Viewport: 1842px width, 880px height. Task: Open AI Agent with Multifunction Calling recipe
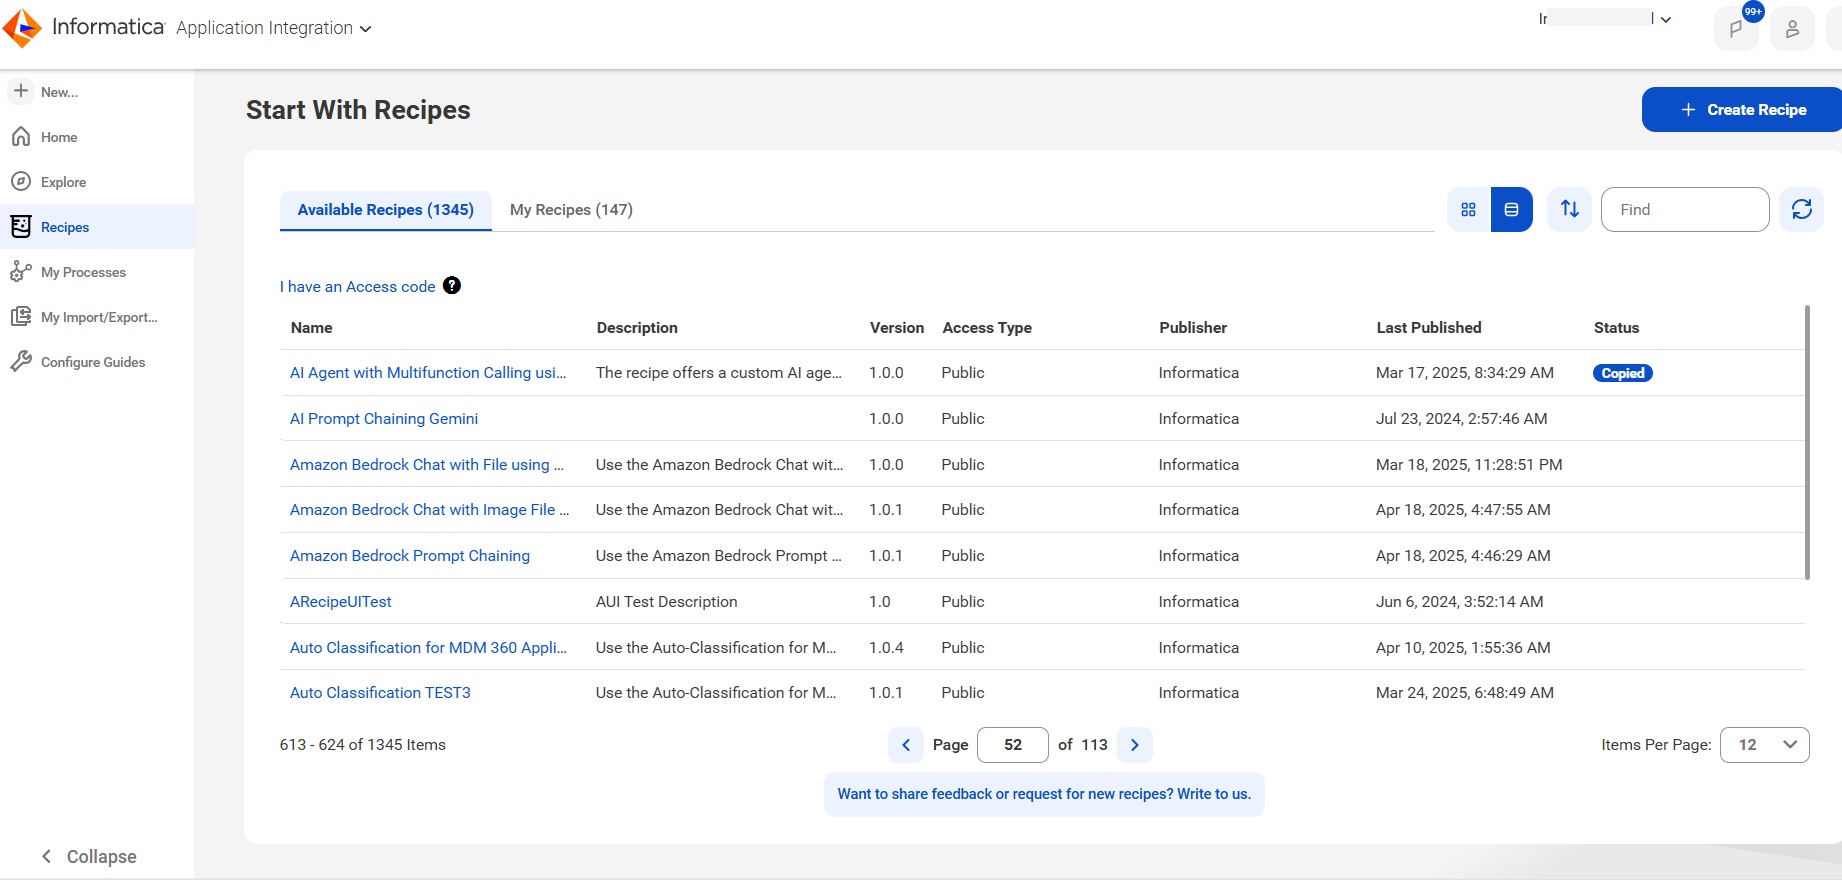428,373
